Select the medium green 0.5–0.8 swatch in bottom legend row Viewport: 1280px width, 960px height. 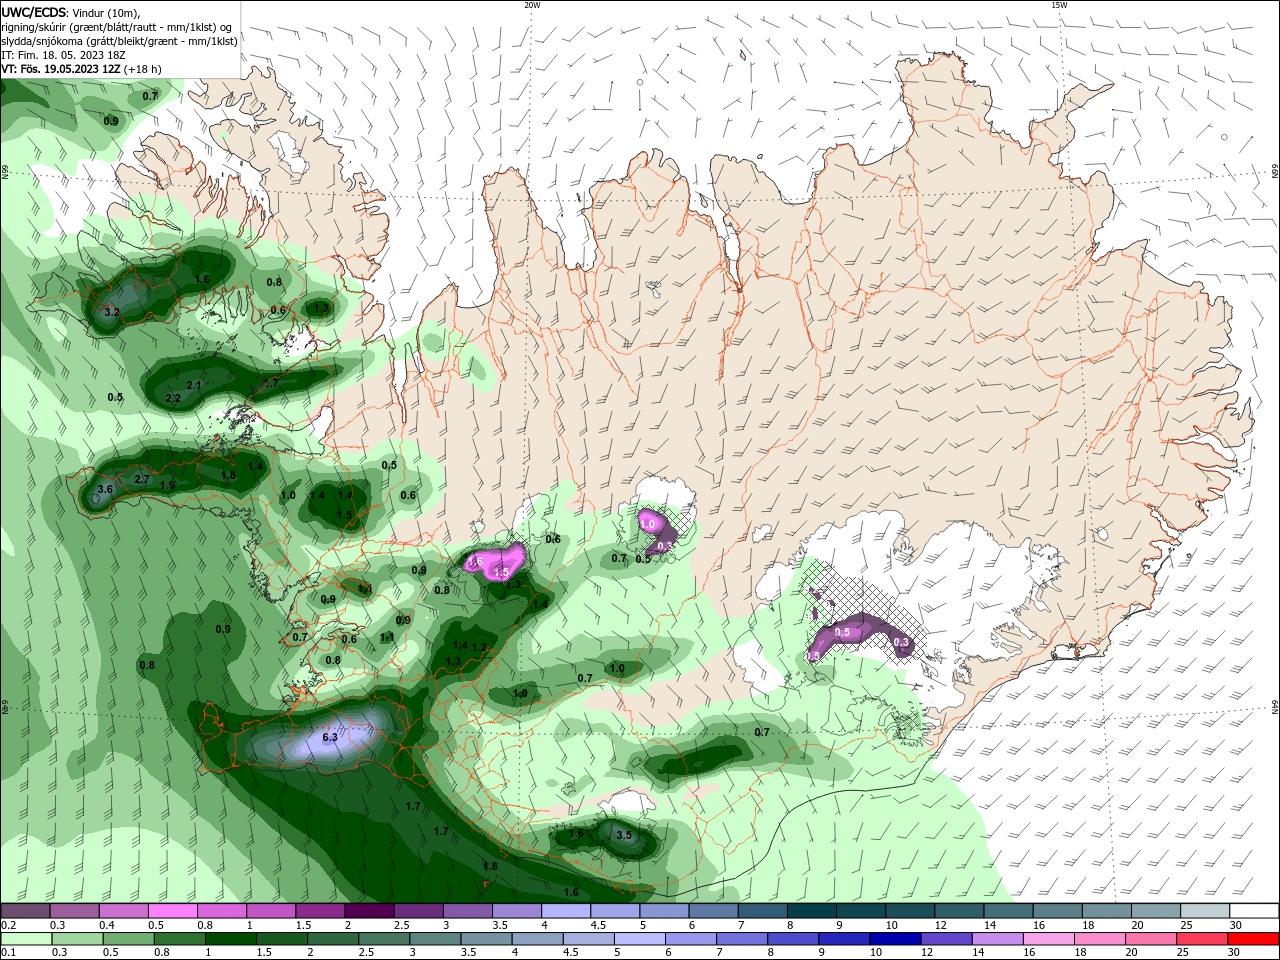coord(128,939)
